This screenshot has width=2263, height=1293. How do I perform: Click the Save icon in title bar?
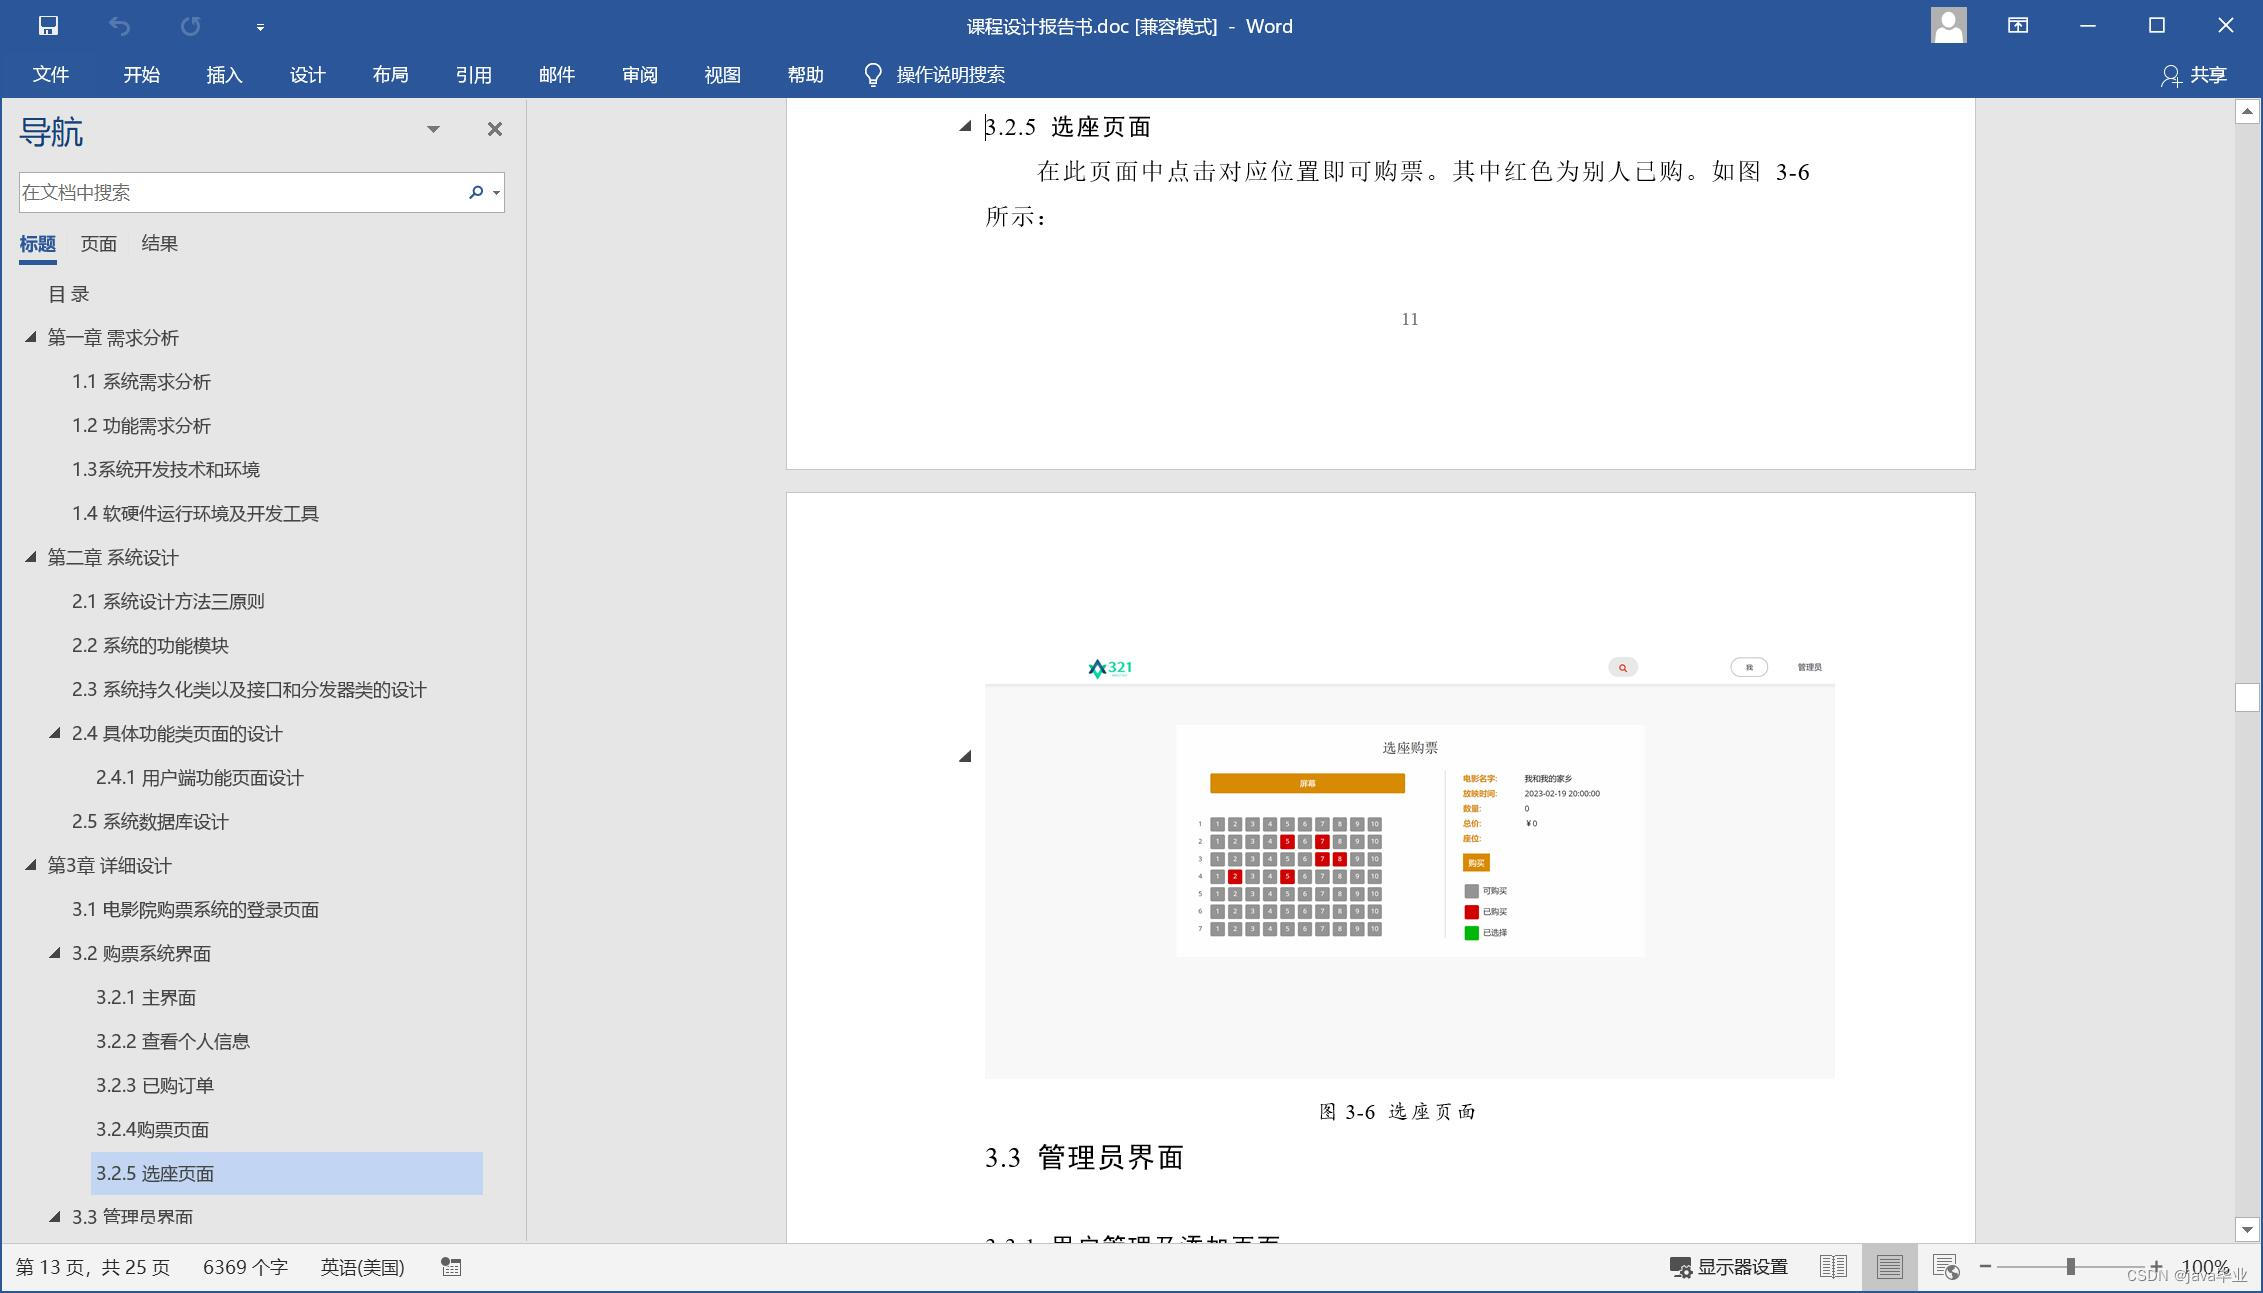[48, 26]
